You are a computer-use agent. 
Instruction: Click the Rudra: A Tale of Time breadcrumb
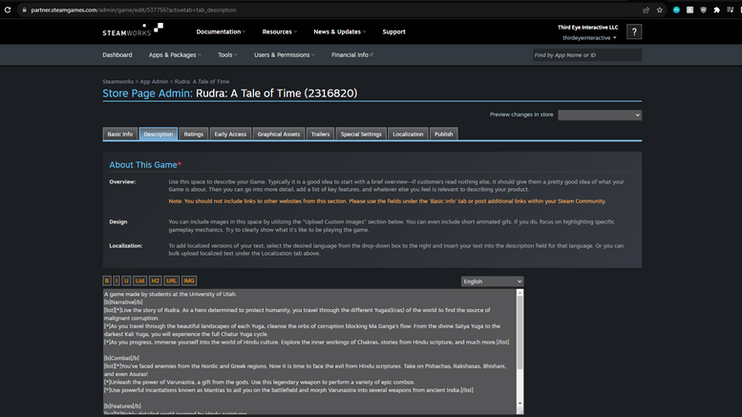202,81
